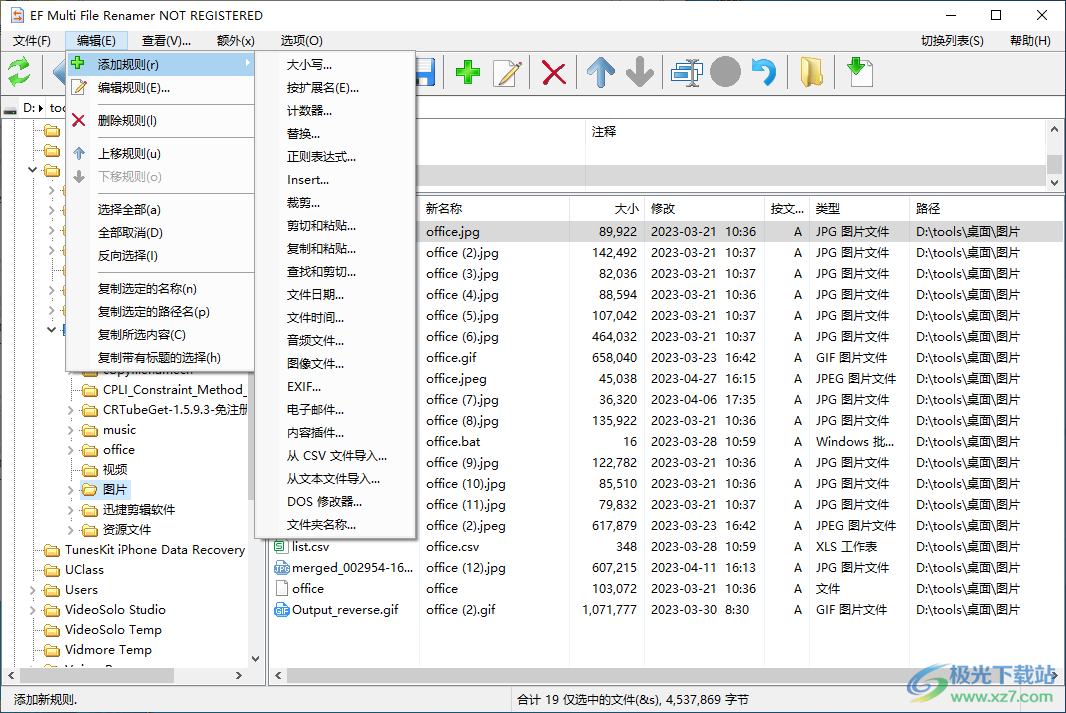Image resolution: width=1066 pixels, height=713 pixels.
Task: Click down arrow of folder tree scrollbar
Action: pos(256,658)
